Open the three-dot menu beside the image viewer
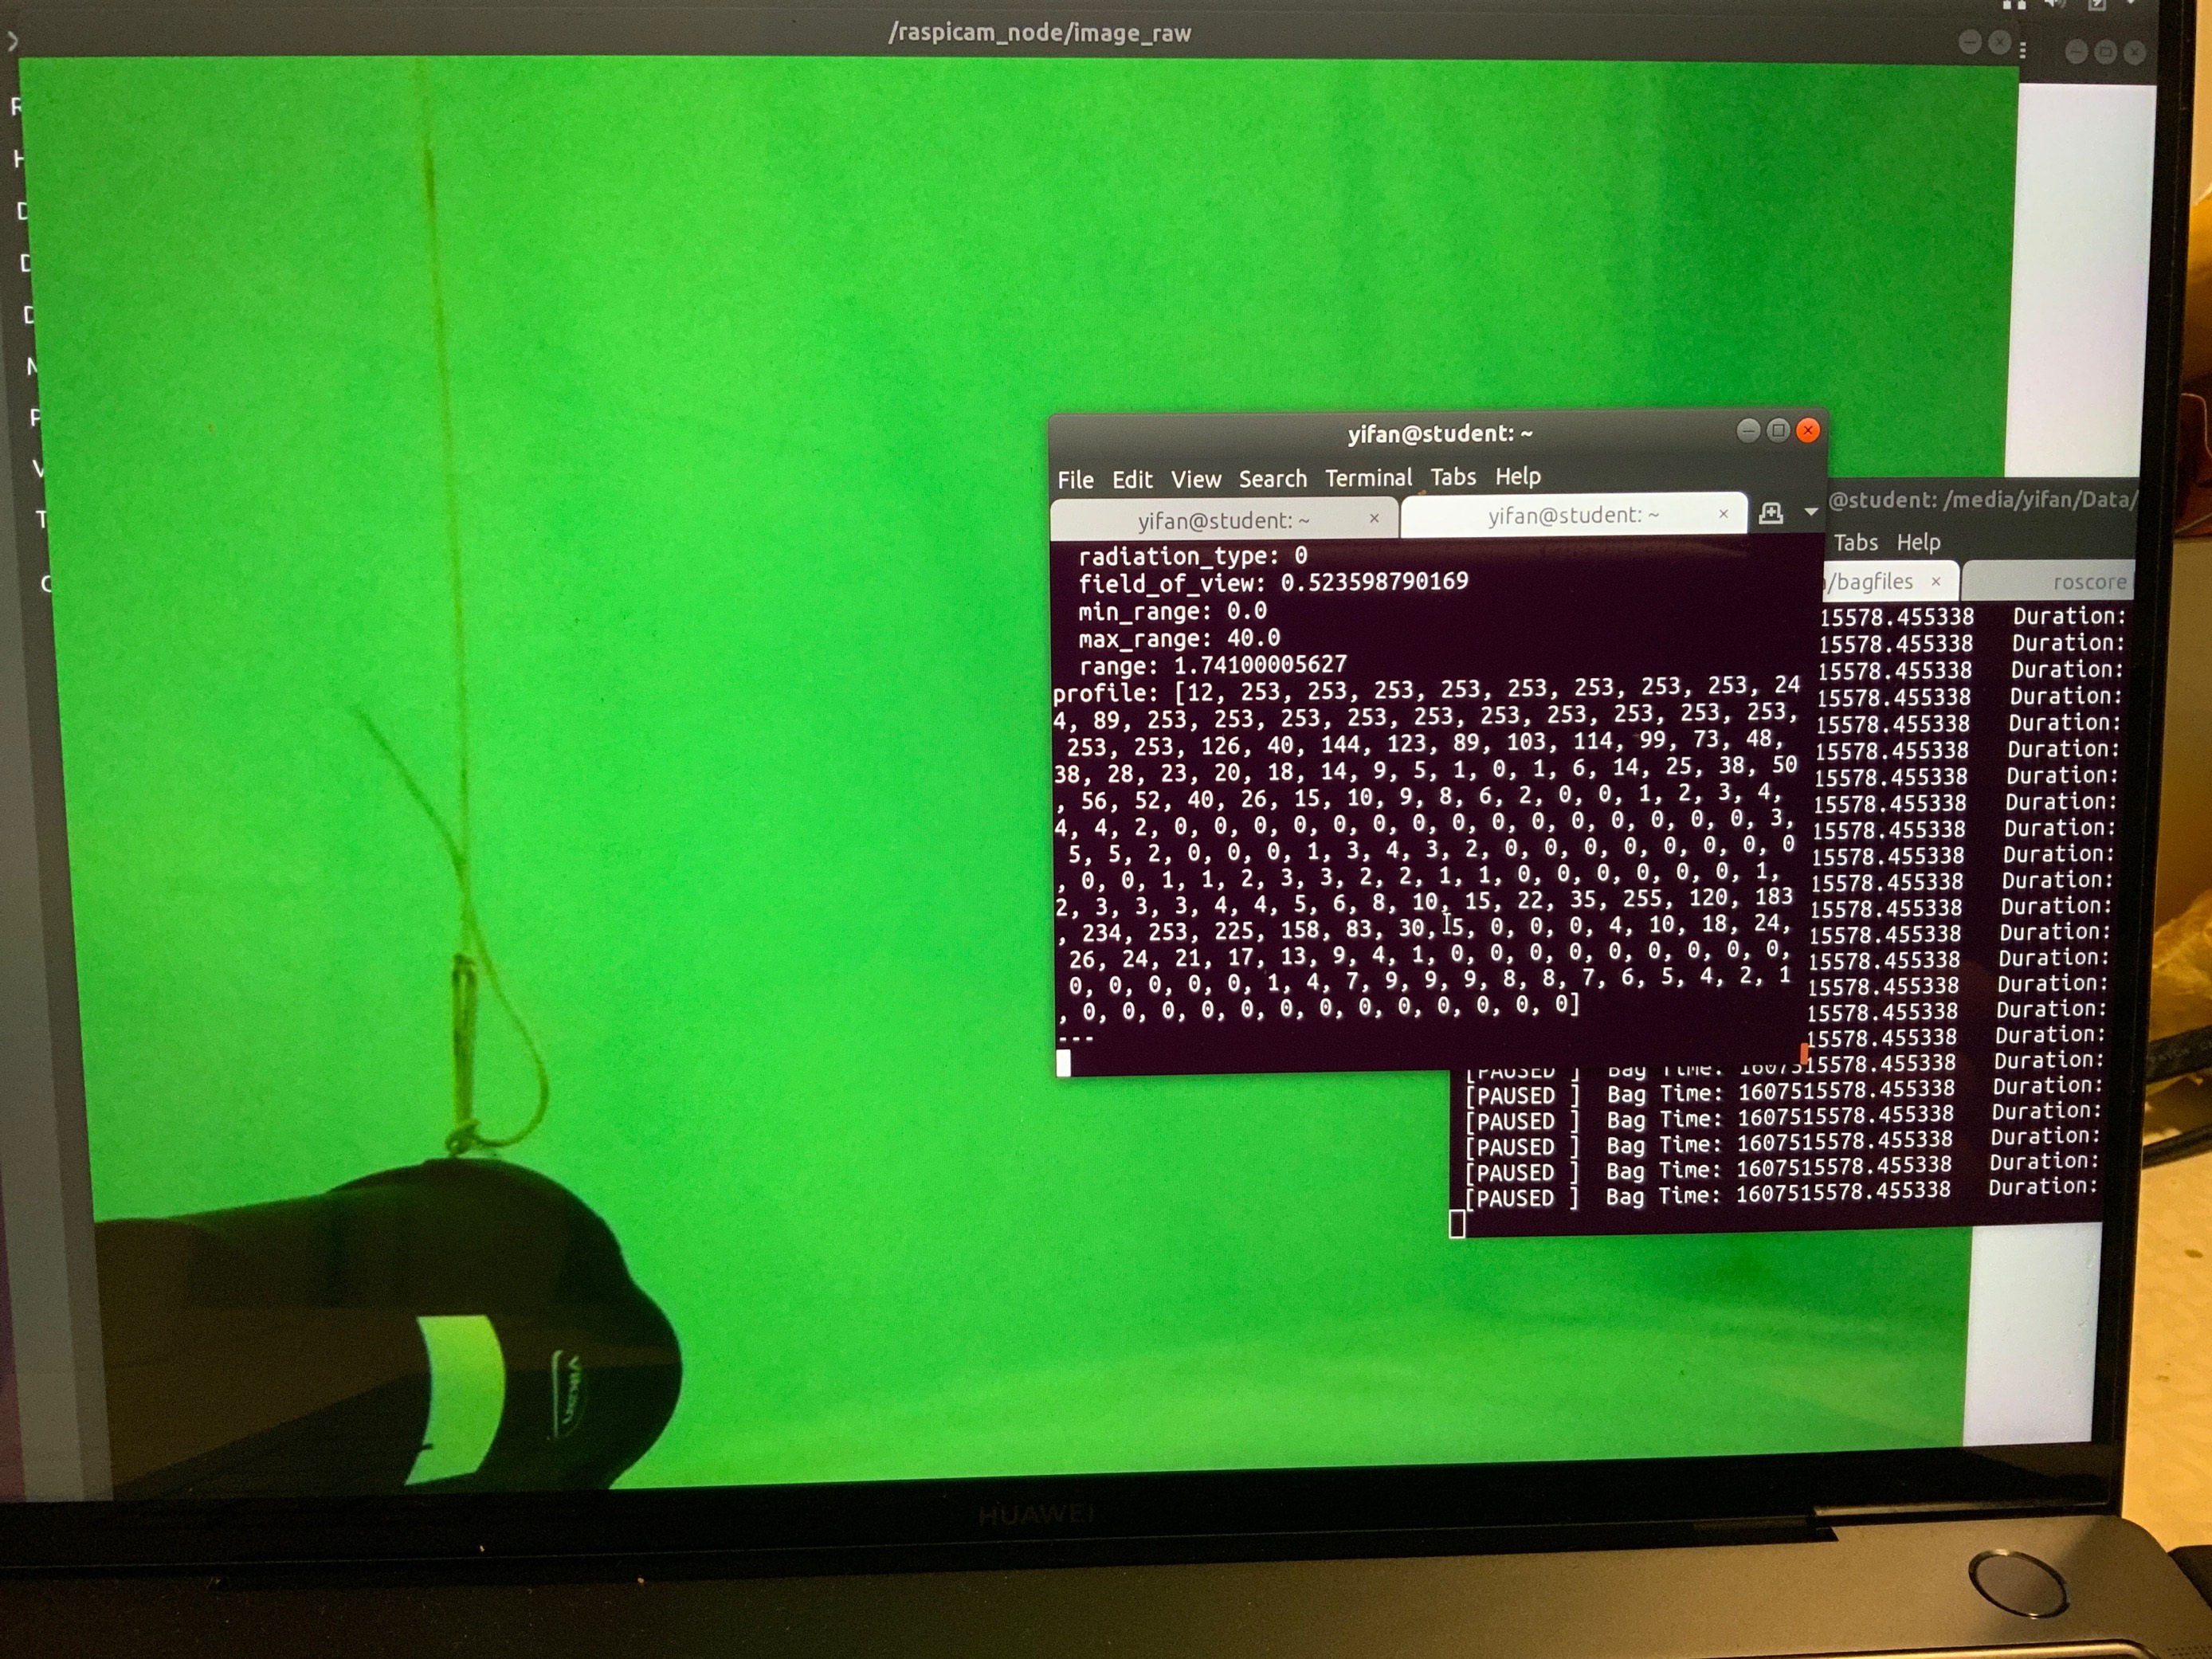Image resolution: width=2212 pixels, height=1659 pixels. coord(2023,50)
